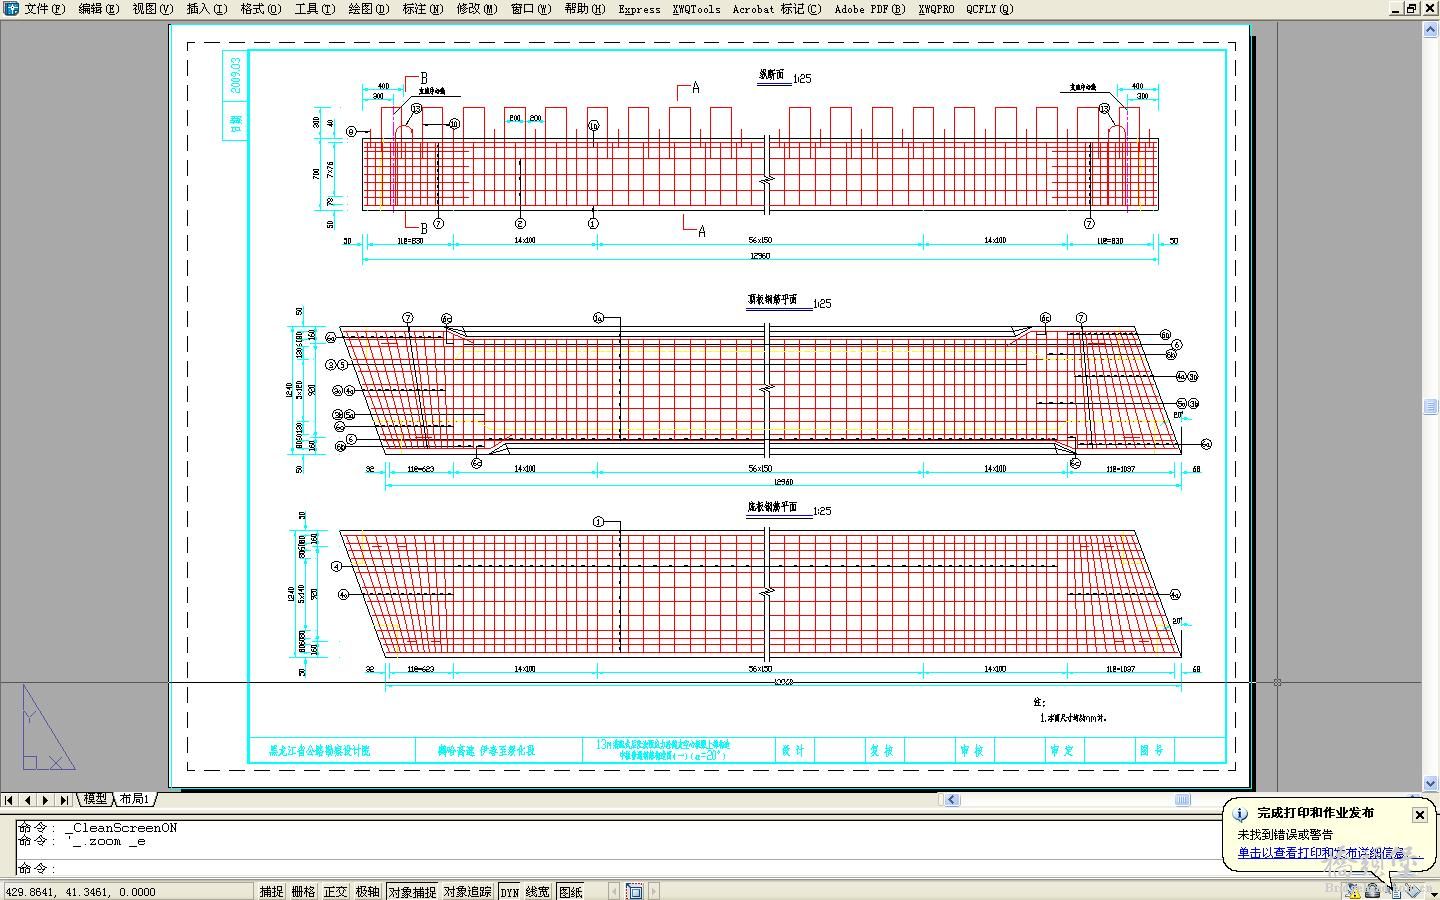Switch to the 模型 tab
The width and height of the screenshot is (1440, 900).
95,799
